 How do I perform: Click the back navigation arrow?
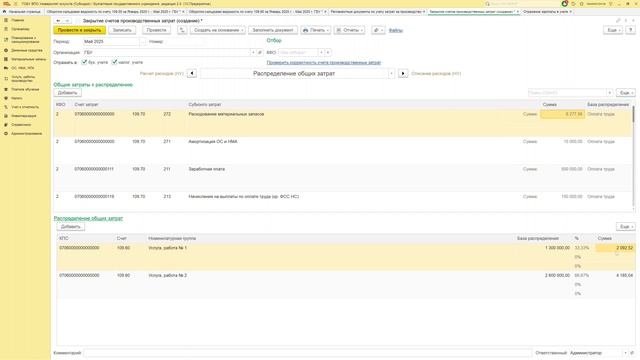pos(58,21)
